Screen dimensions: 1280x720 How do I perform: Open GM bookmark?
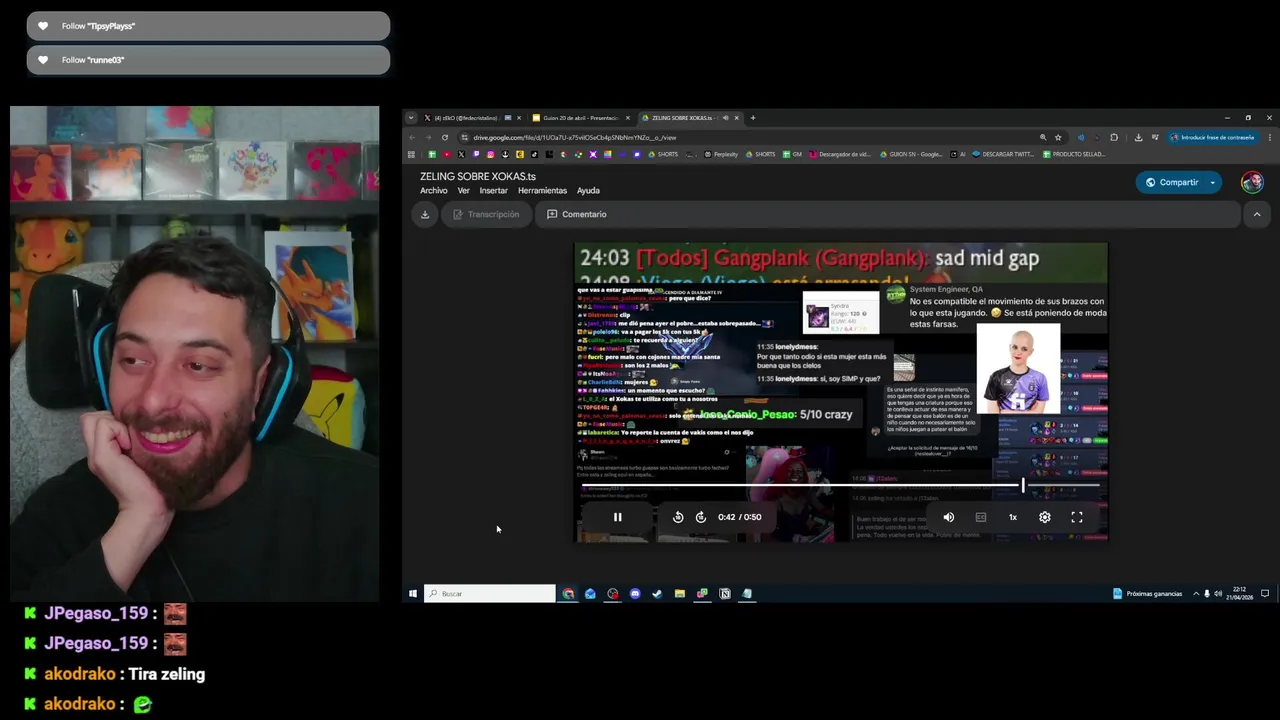click(793, 154)
